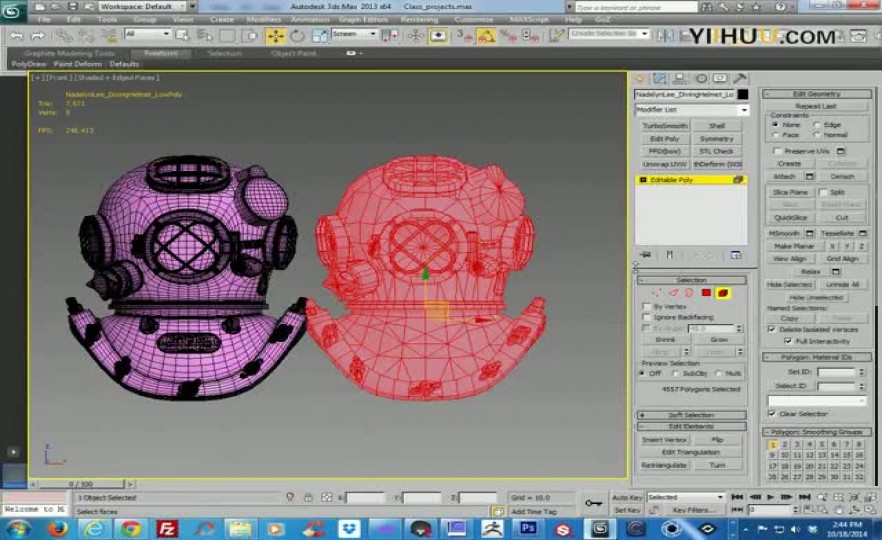
Task: Click the Set Keys key icon
Action: [593, 503]
